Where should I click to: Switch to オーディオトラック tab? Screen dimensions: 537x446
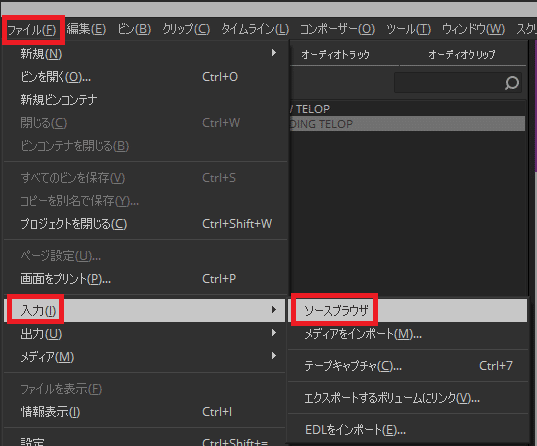(336, 54)
